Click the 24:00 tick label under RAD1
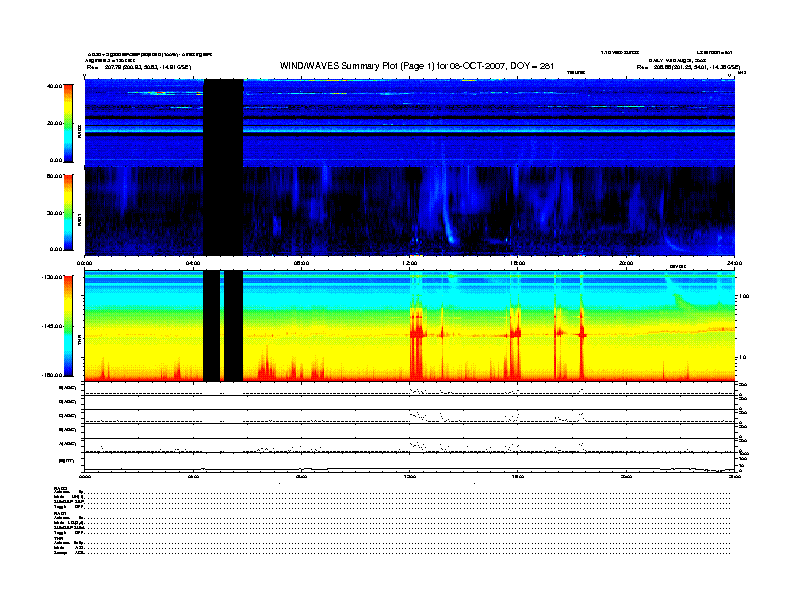Viewport: 792px width, 612px height. click(x=734, y=263)
